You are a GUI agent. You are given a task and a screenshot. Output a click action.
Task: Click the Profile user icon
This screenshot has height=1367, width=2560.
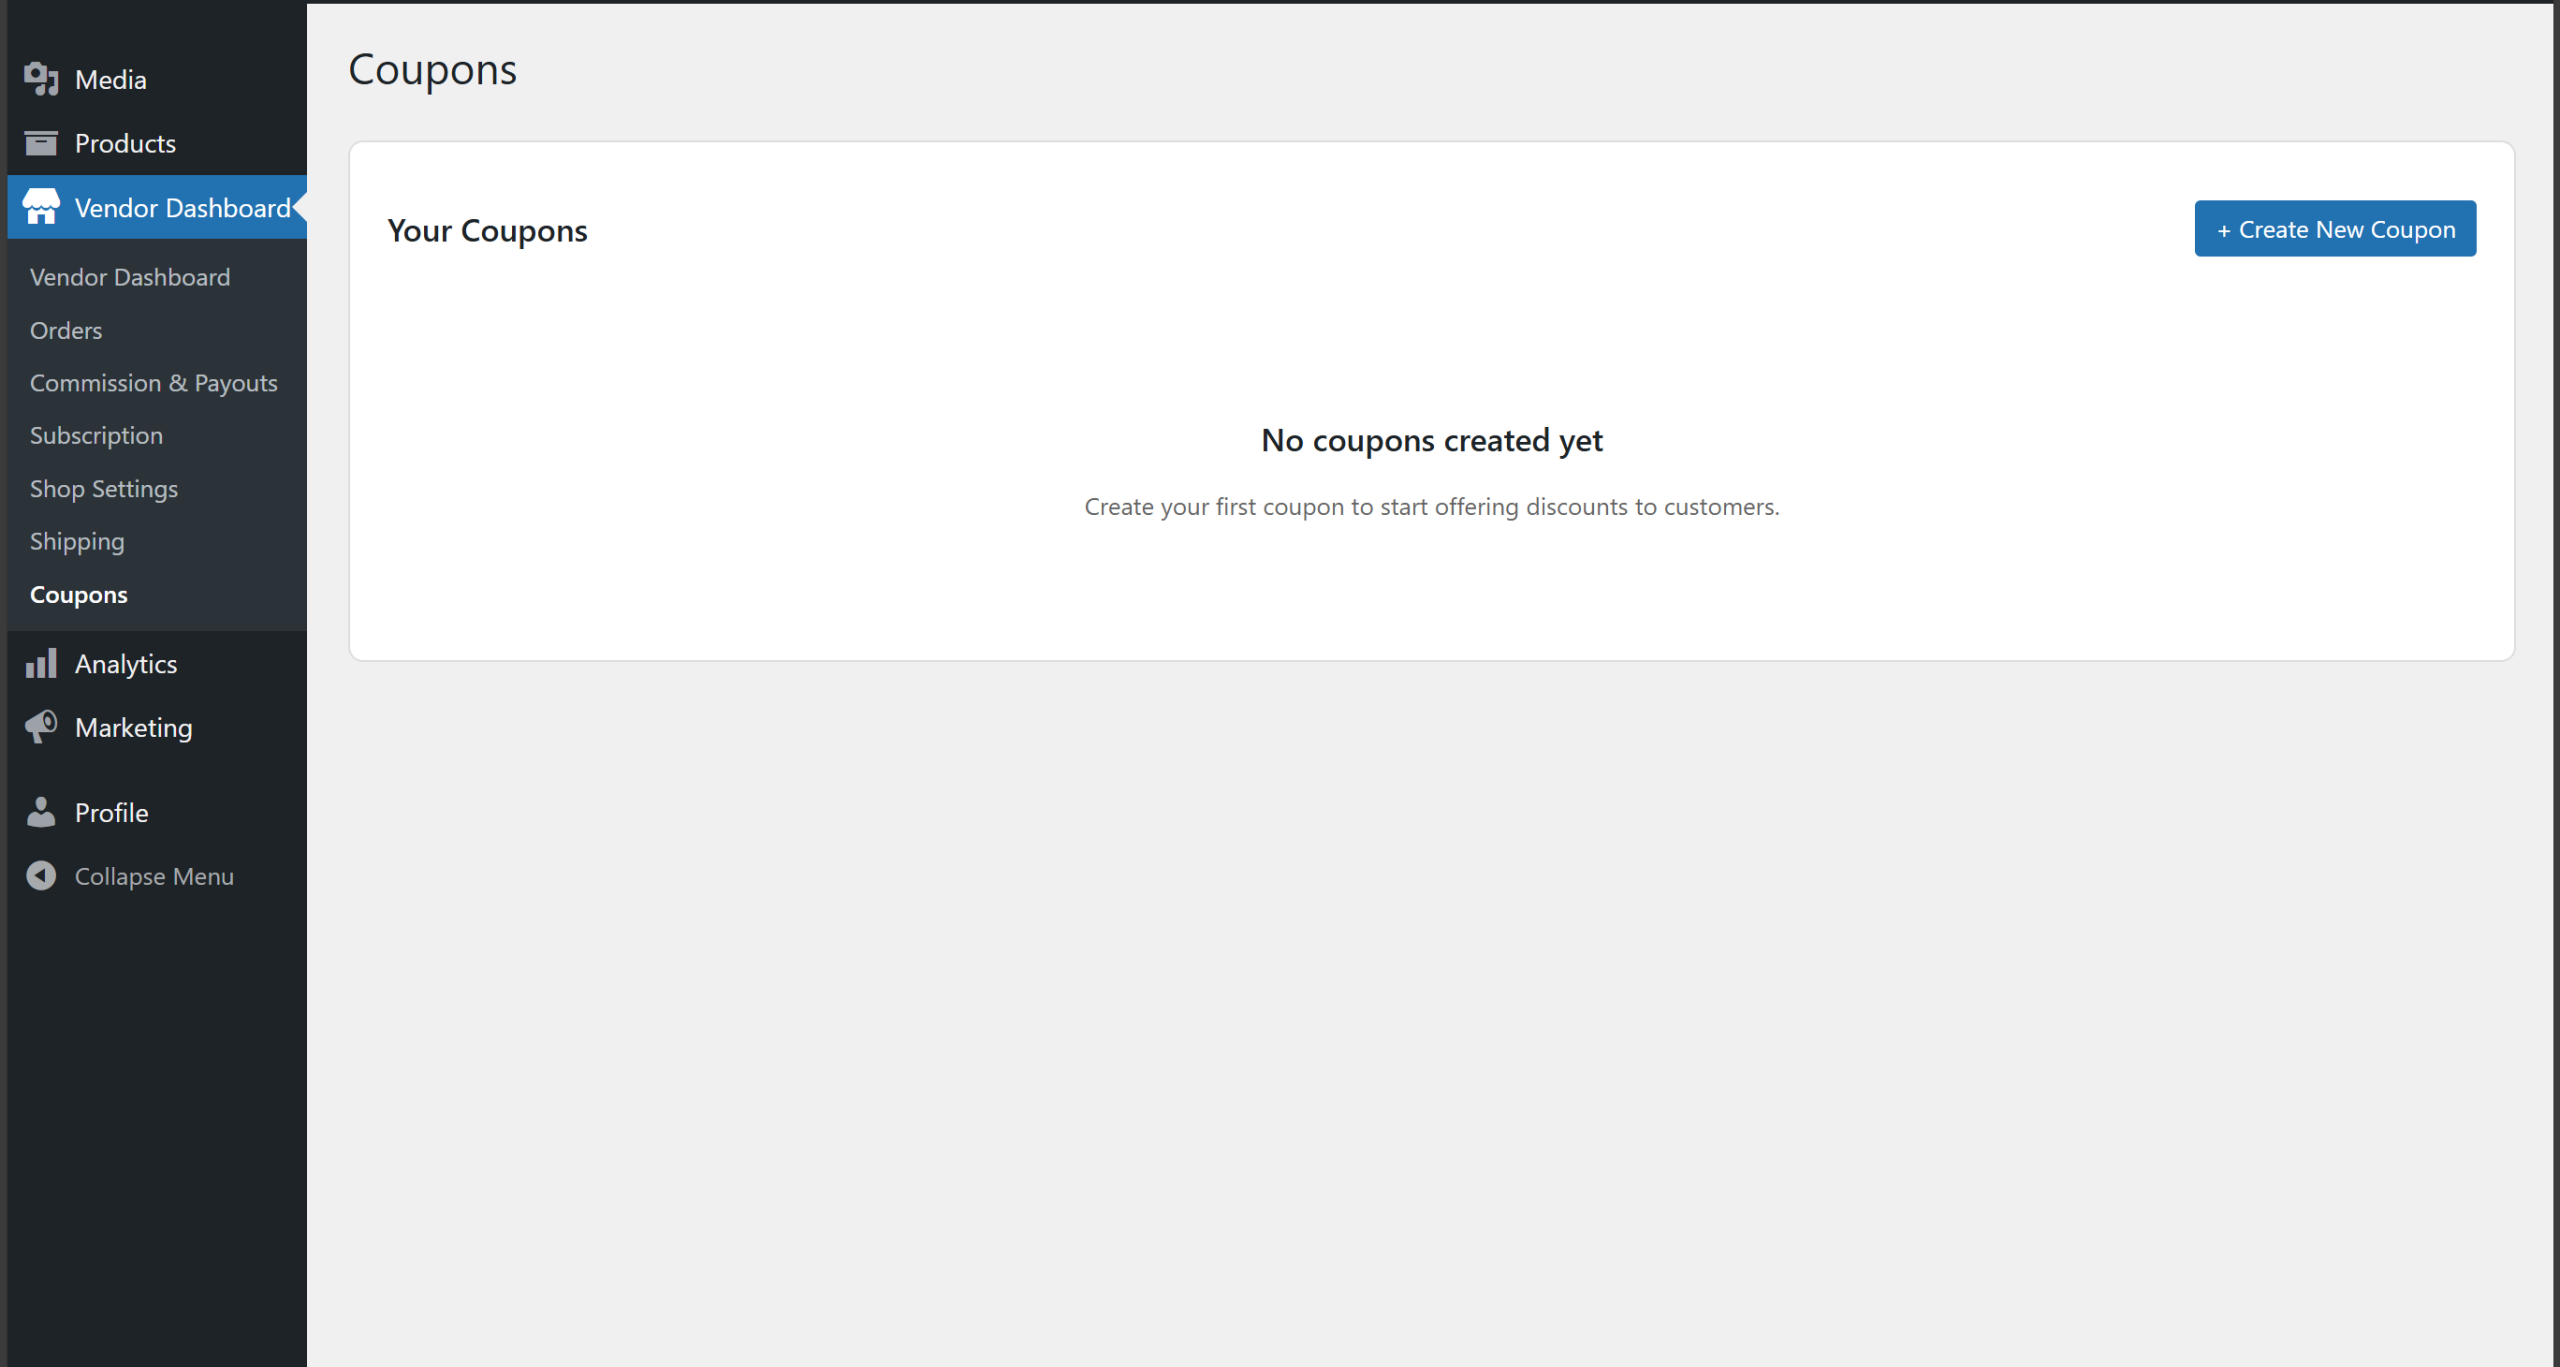[41, 812]
